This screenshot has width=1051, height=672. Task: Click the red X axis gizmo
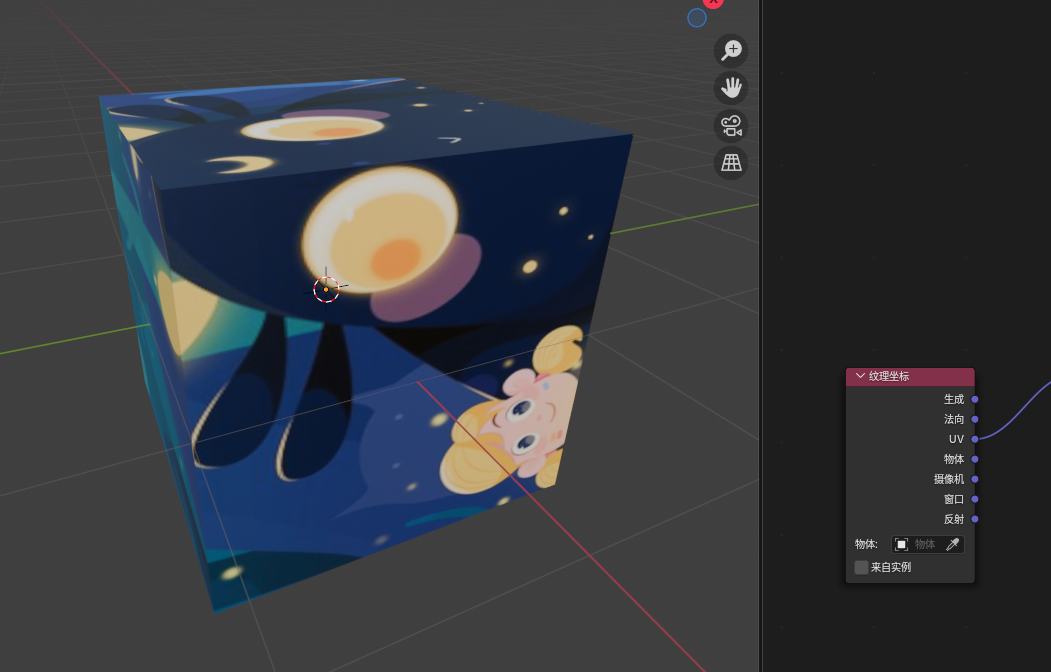pos(713,3)
